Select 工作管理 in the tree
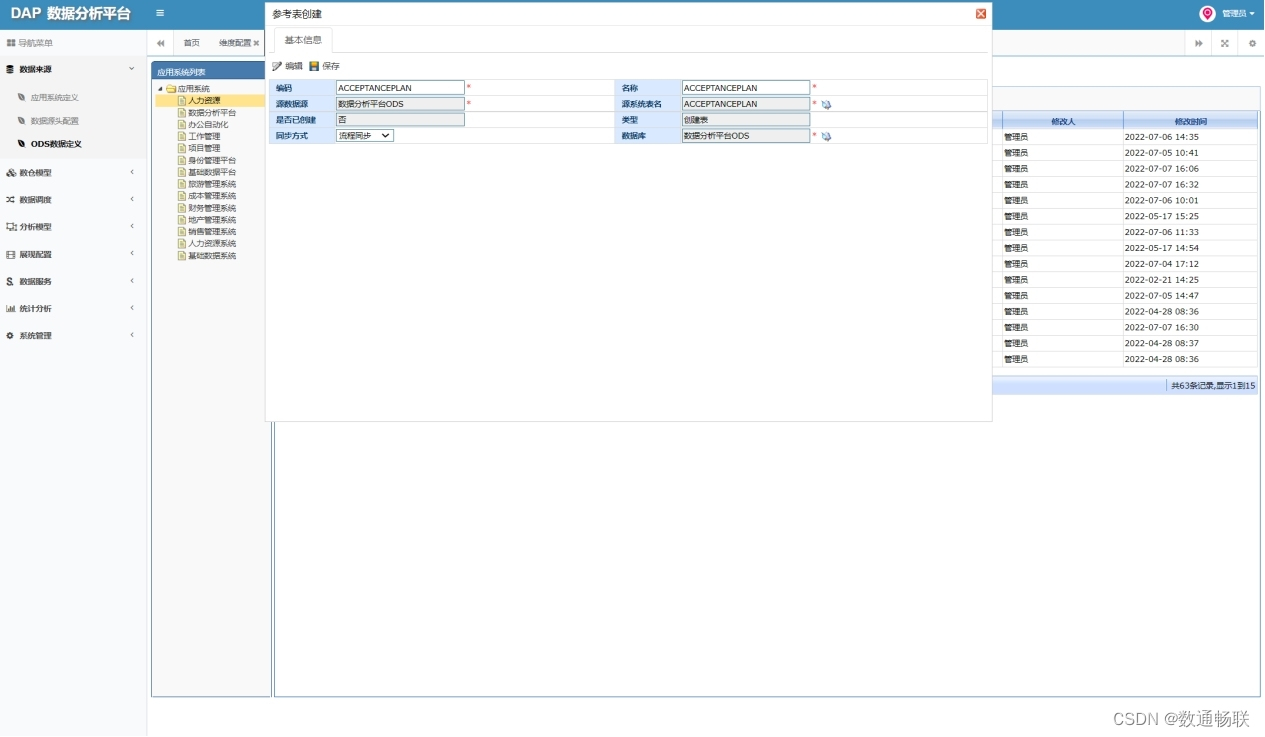The width and height of the screenshot is (1265, 737). pyautogui.click(x=204, y=136)
